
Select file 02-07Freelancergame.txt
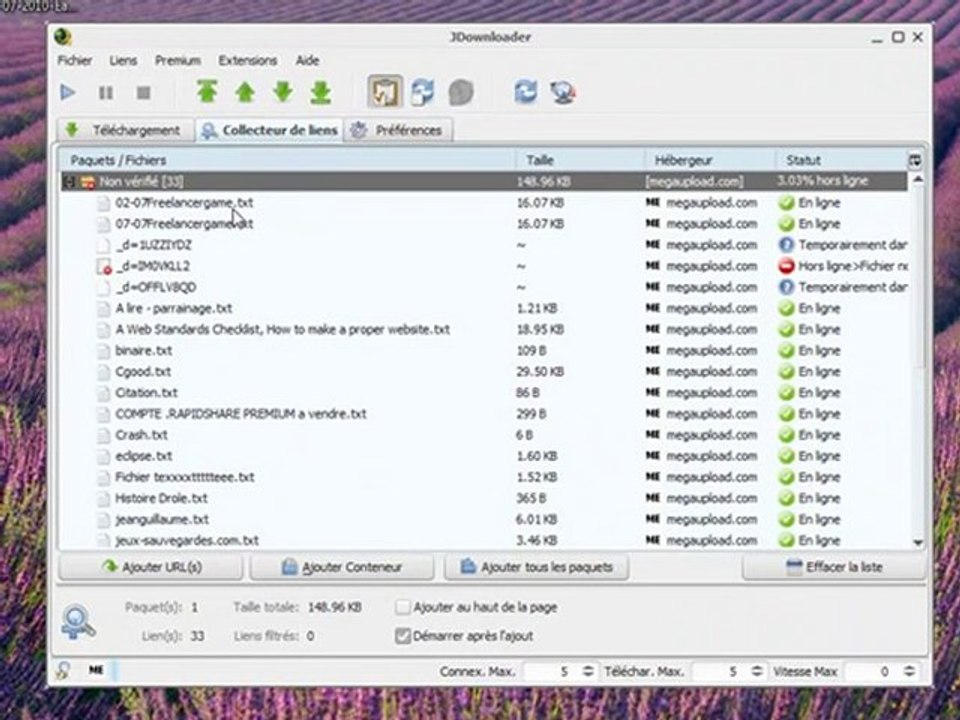[184, 203]
